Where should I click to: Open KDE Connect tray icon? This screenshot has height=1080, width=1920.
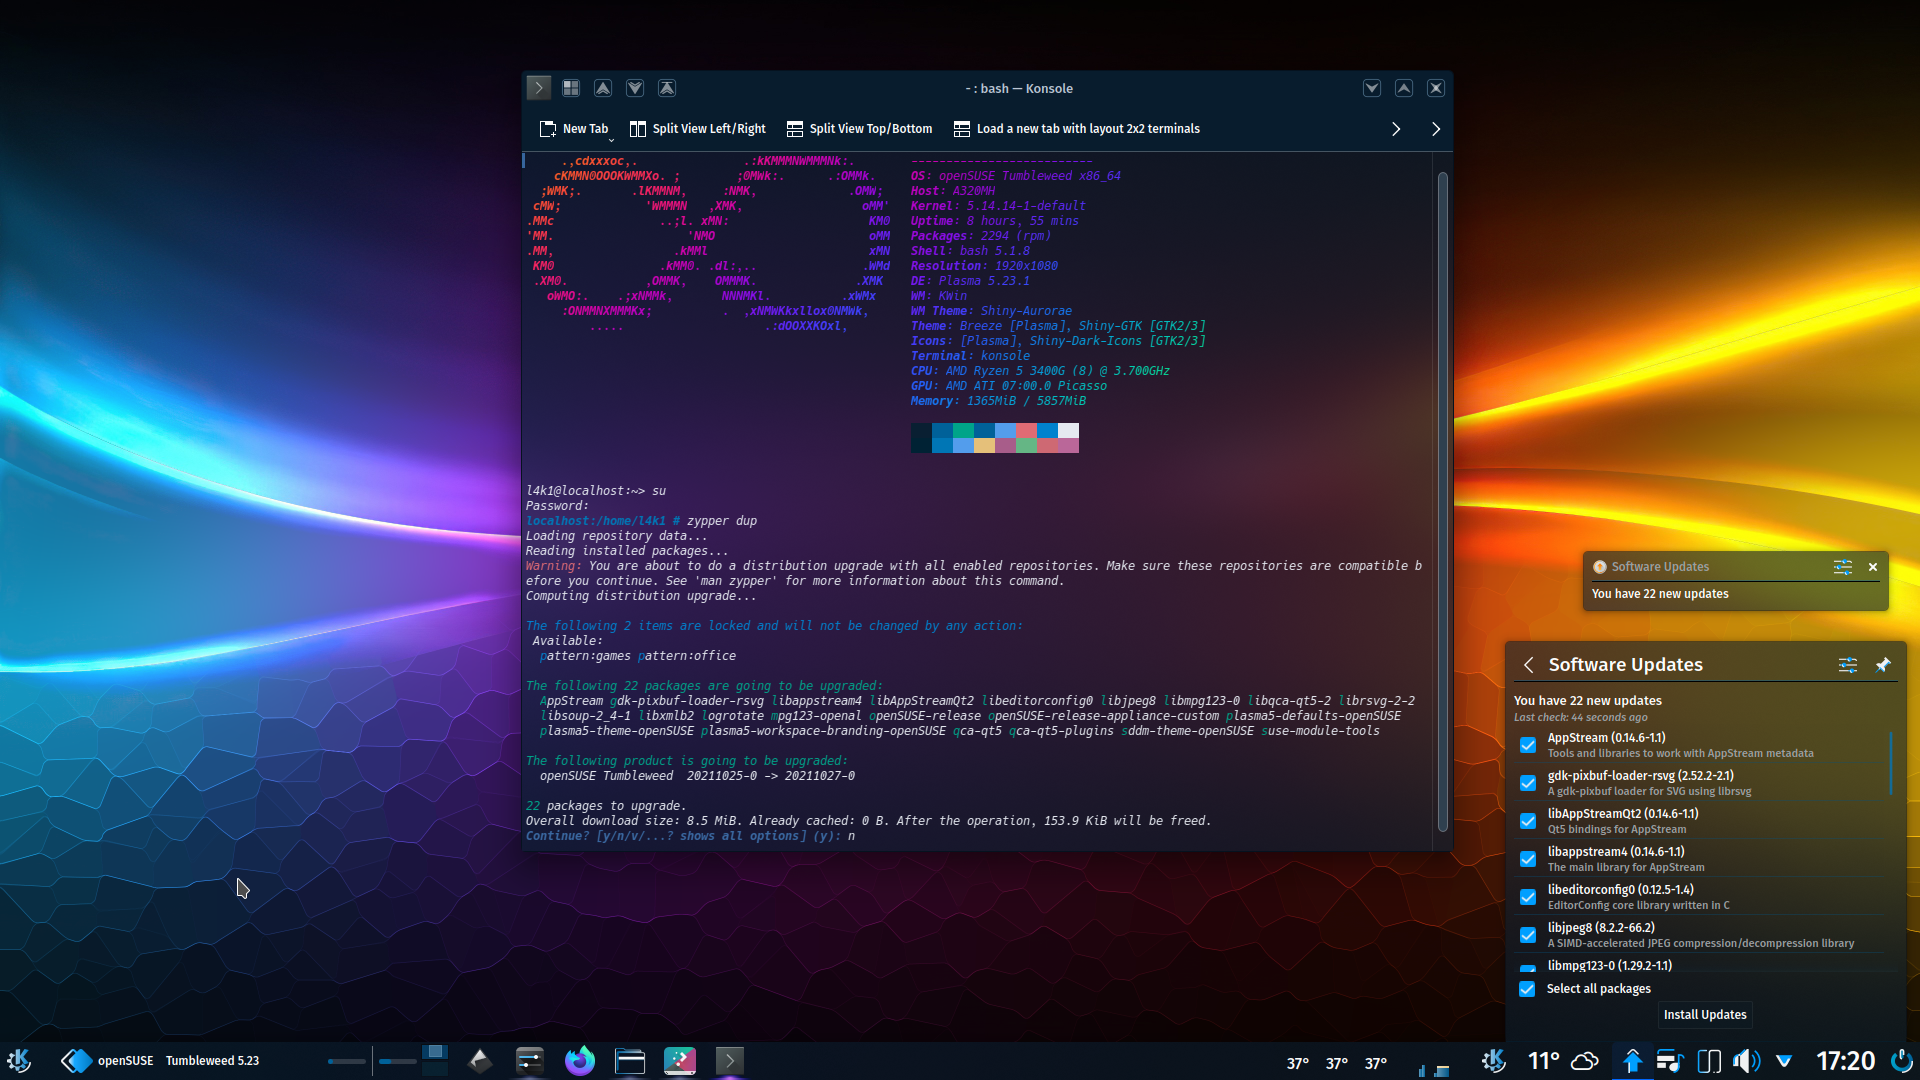(x=1709, y=1061)
